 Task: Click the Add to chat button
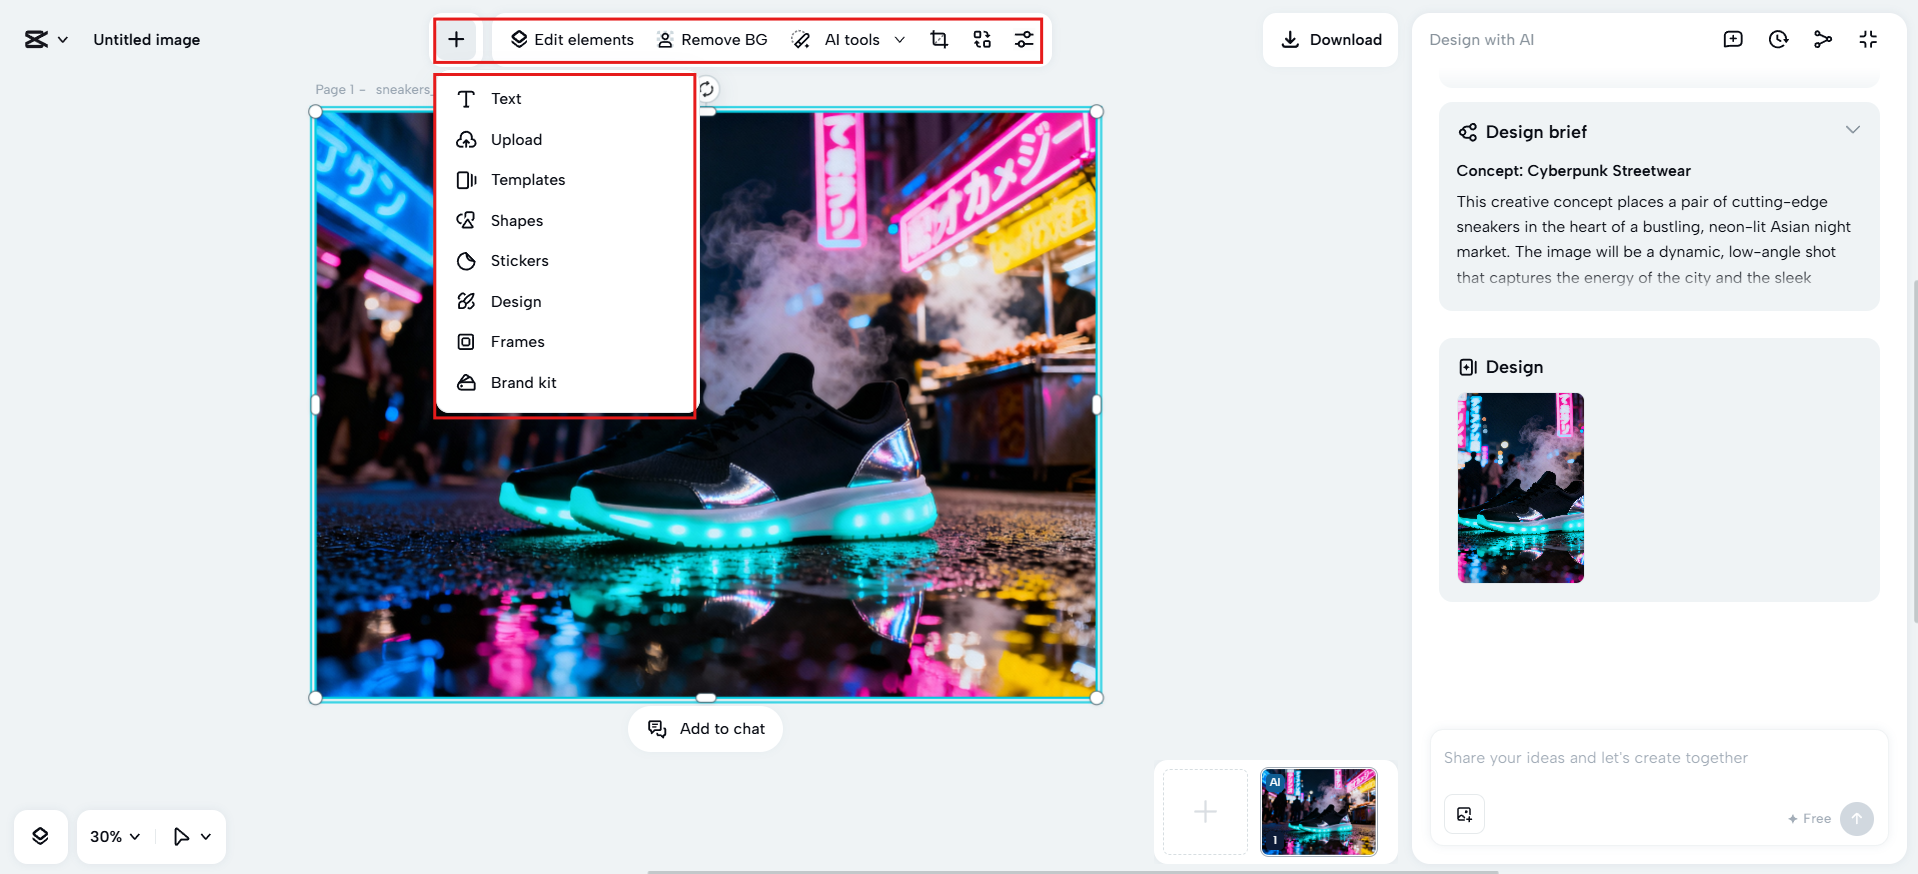coord(706,729)
